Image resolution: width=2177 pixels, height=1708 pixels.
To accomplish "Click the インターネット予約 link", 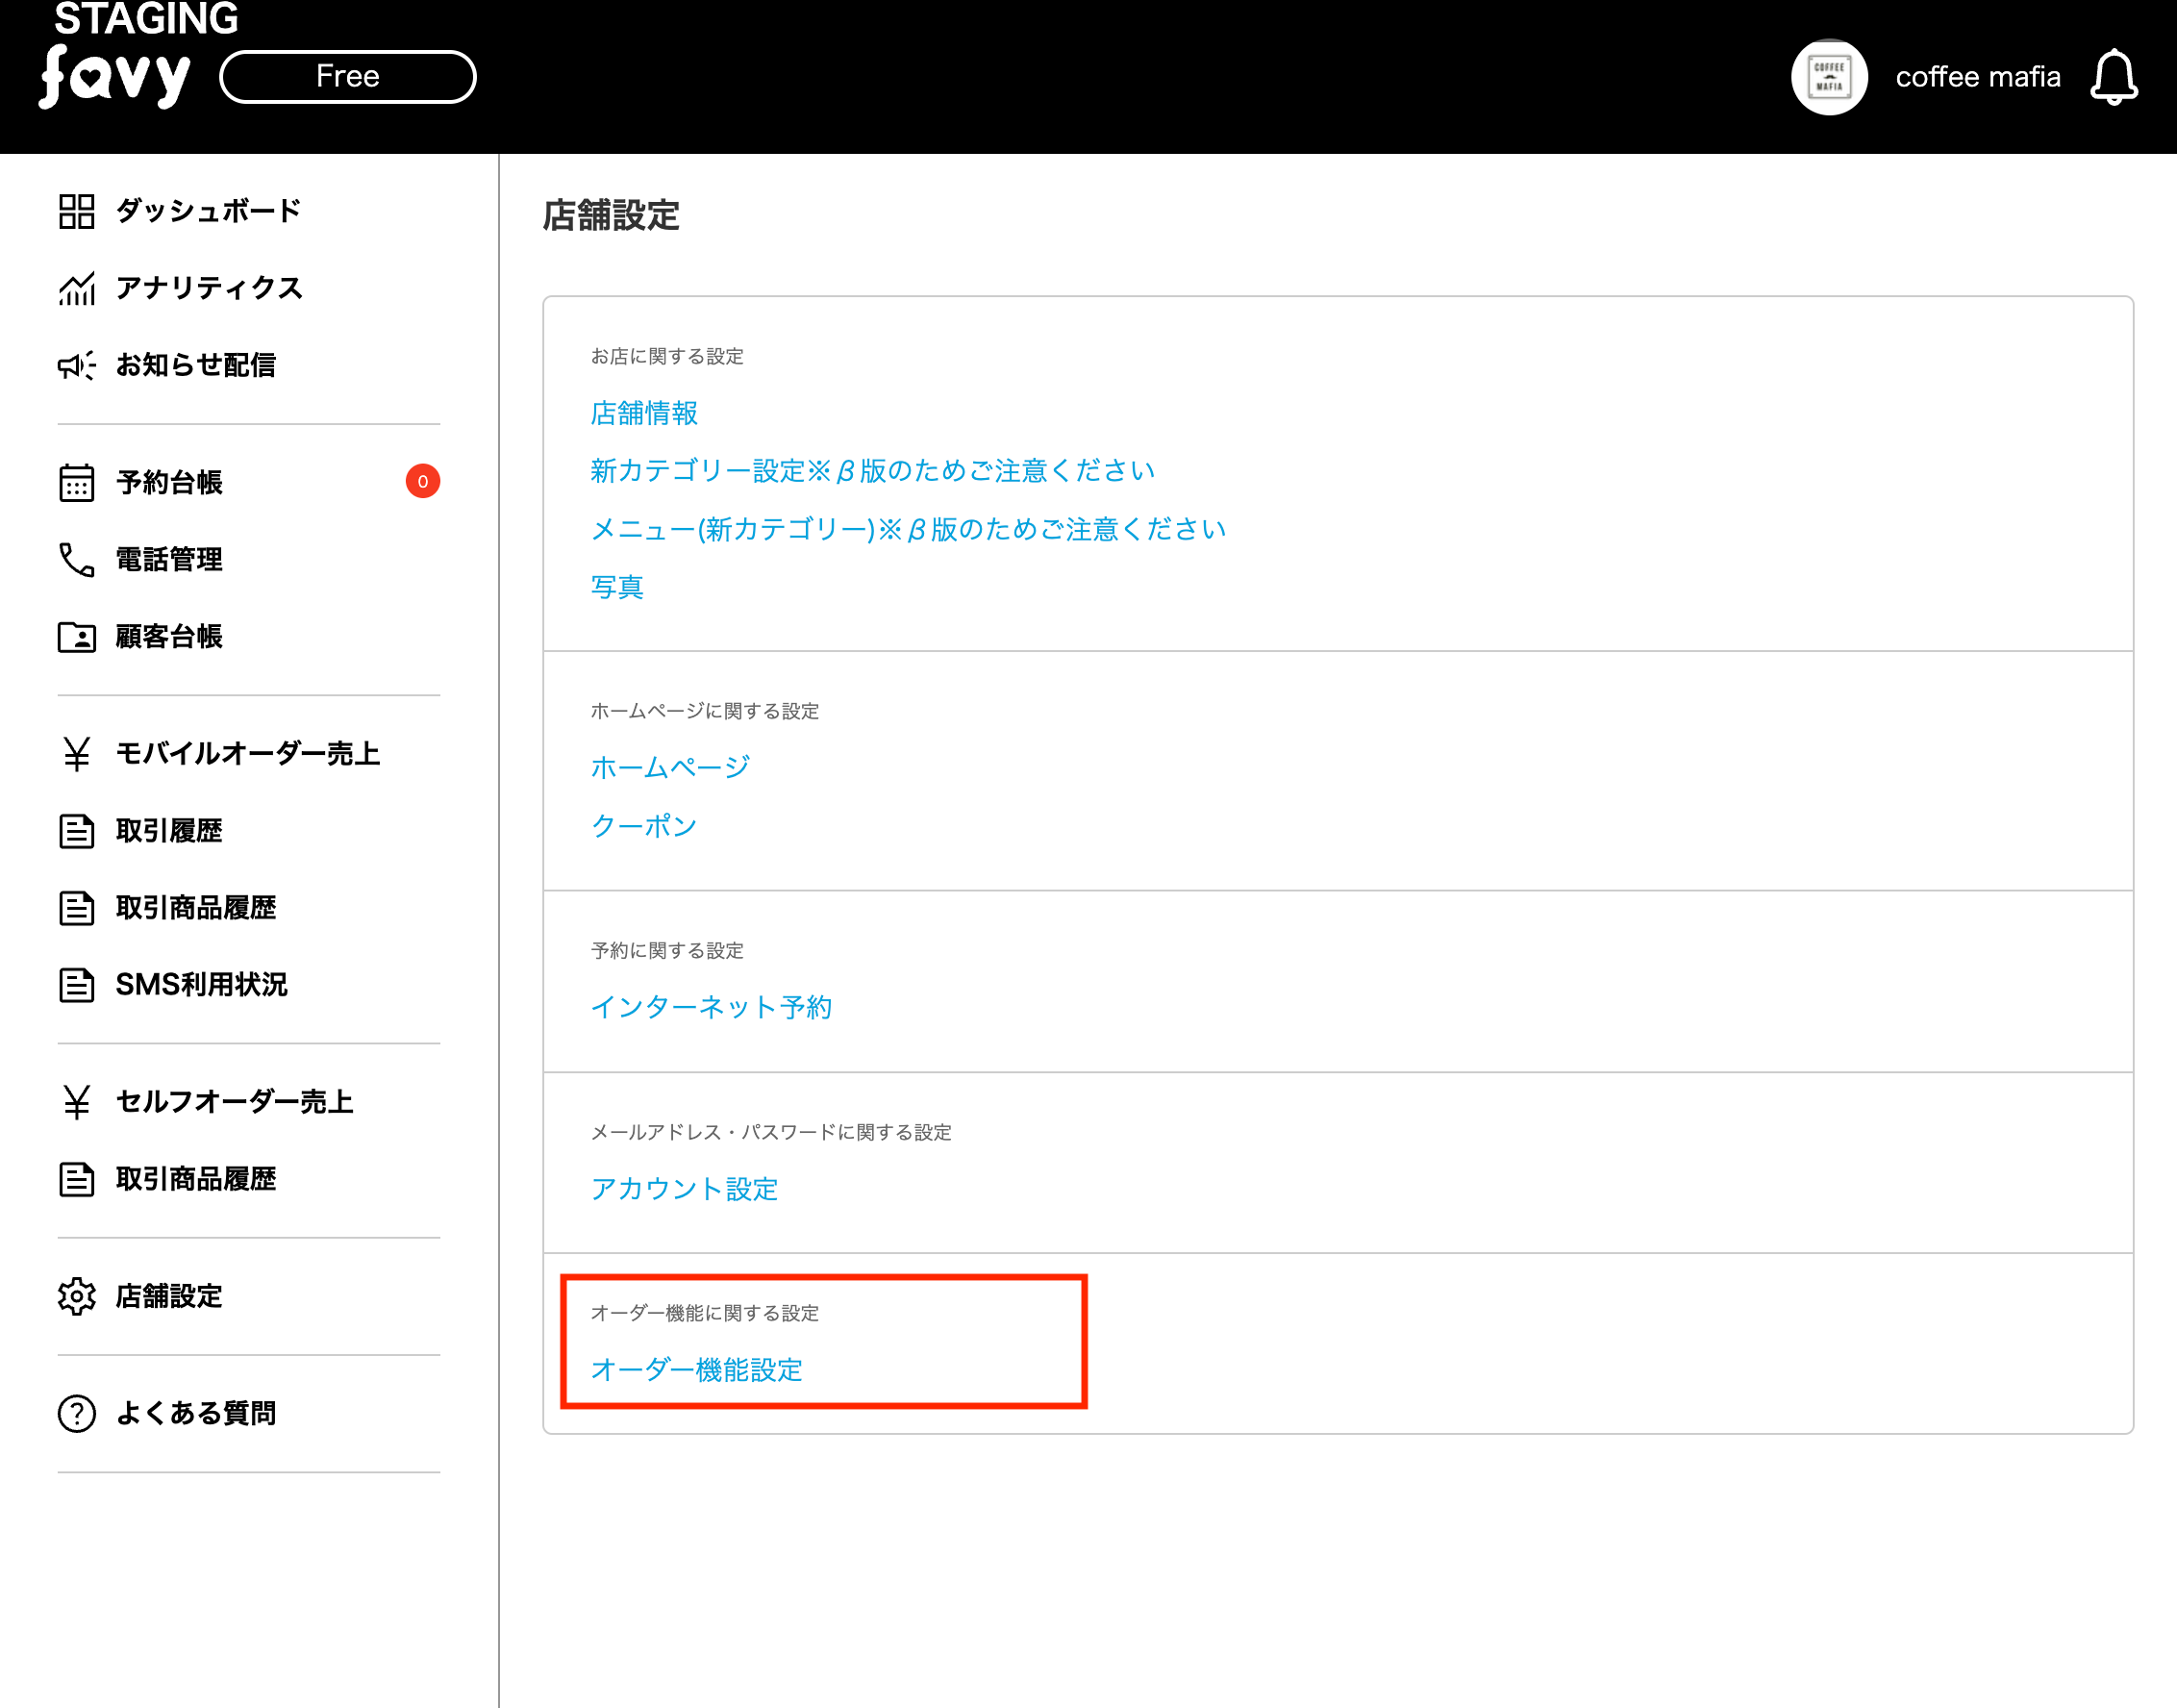I will [x=711, y=1007].
